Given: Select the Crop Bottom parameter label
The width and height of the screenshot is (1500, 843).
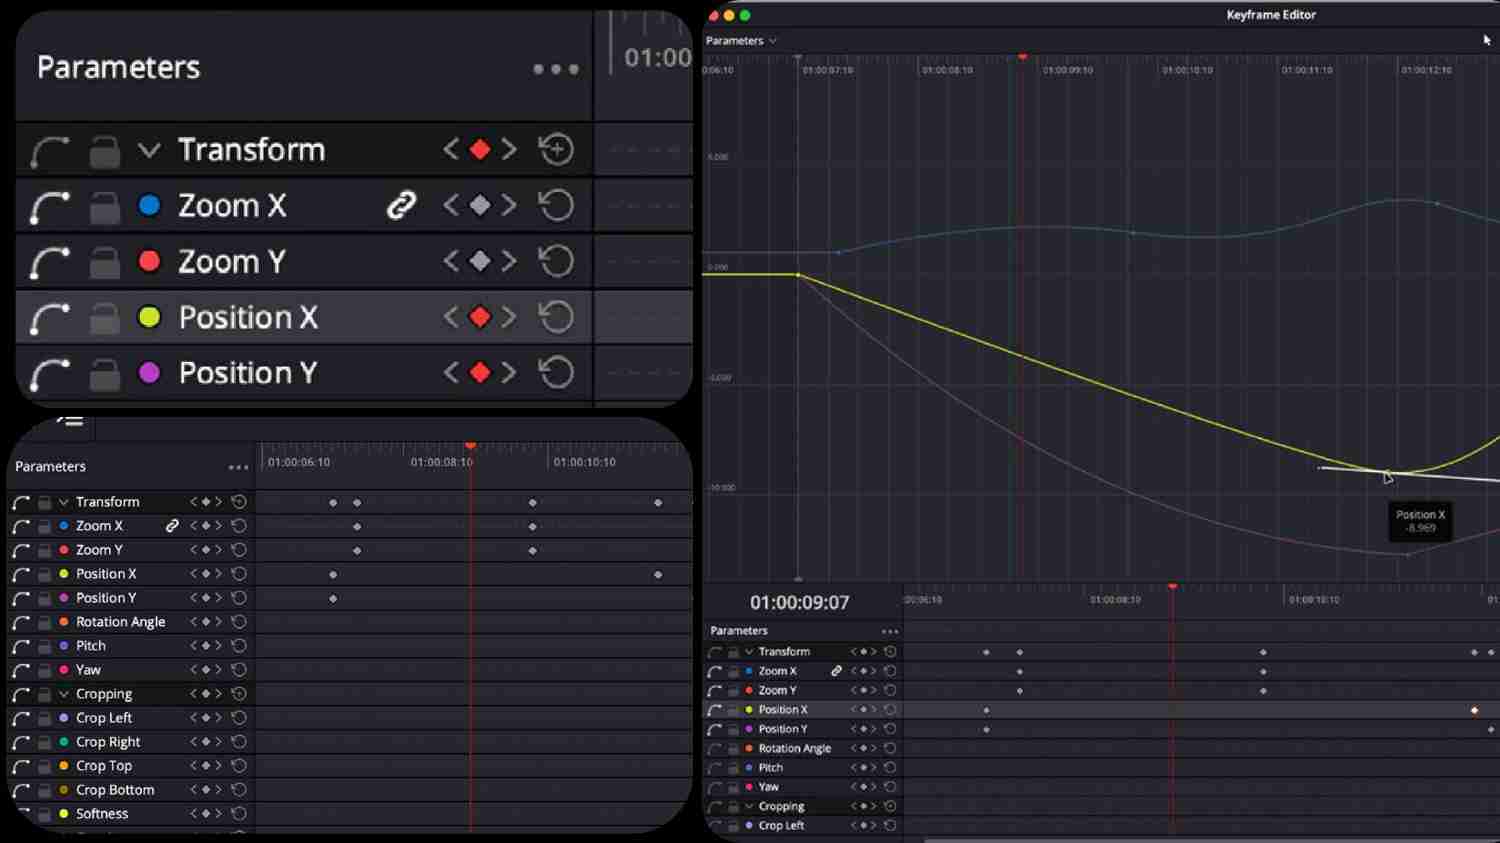Looking at the screenshot, I should [115, 790].
